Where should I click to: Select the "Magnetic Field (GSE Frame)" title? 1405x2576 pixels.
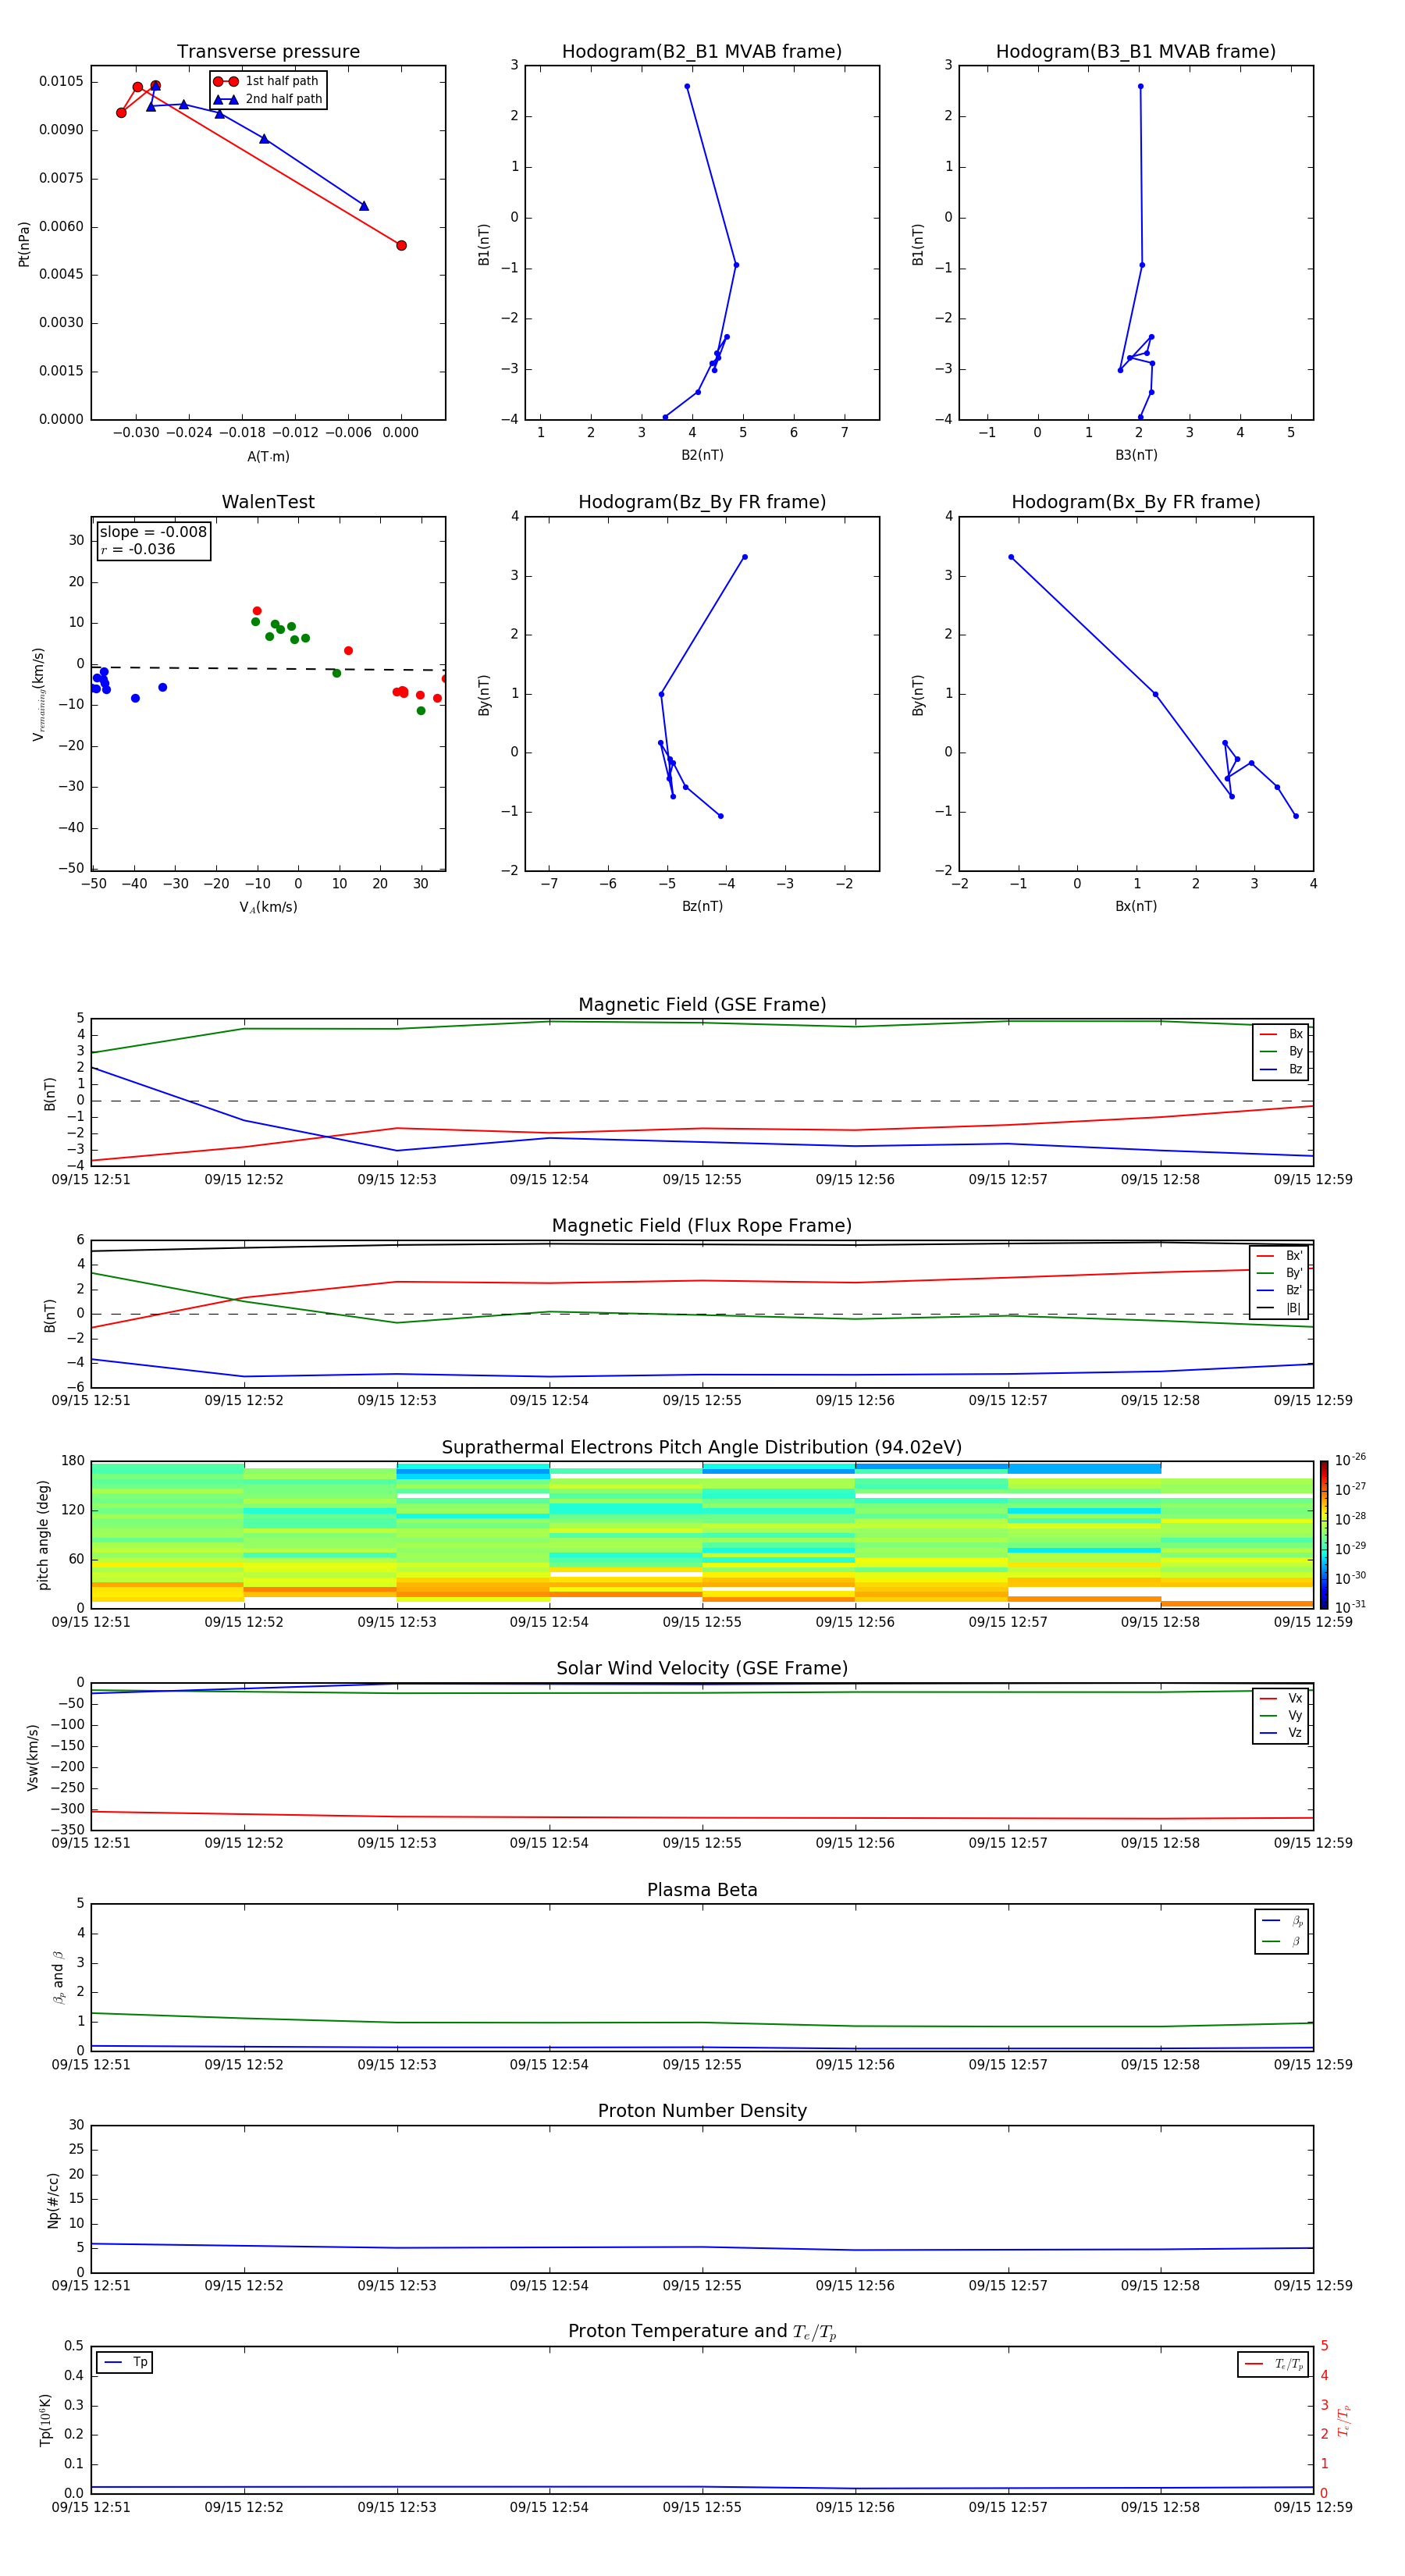pyautogui.click(x=702, y=1005)
